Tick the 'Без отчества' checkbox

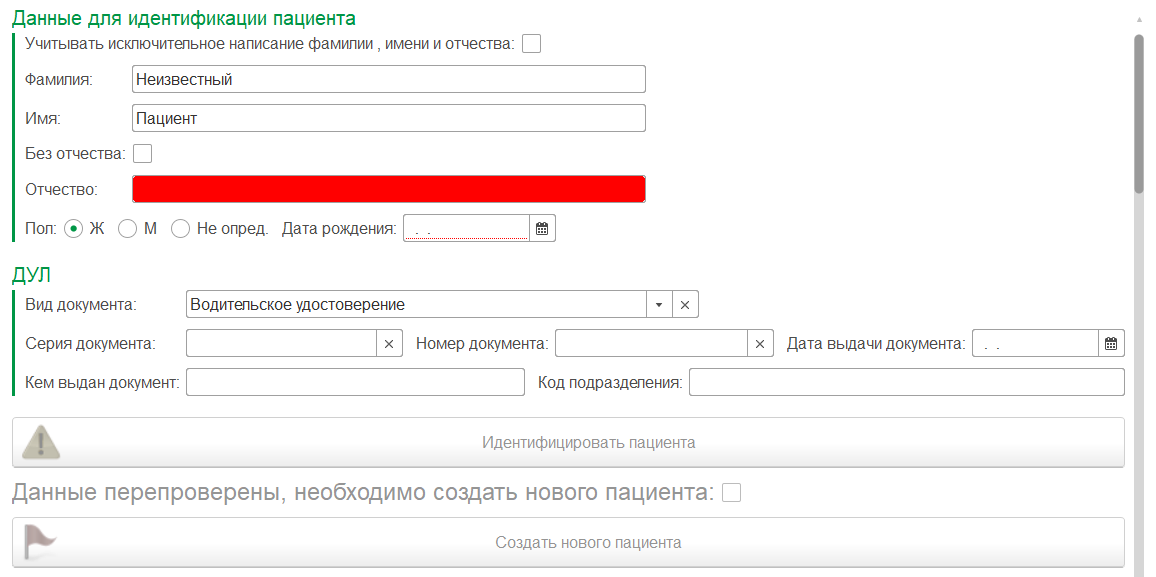(x=143, y=154)
